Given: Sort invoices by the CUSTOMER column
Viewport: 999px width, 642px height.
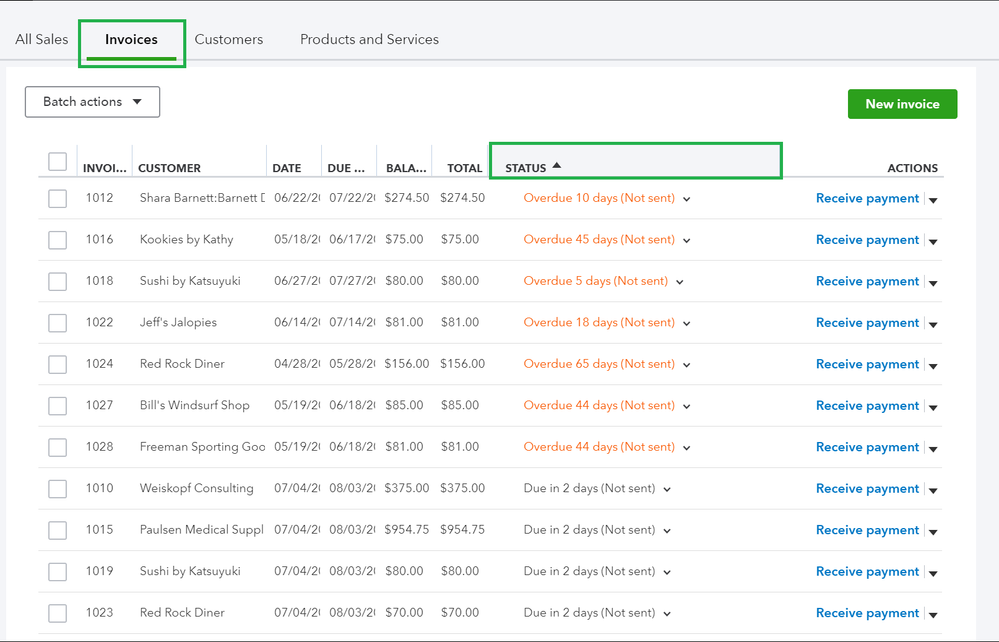Looking at the screenshot, I should click(169, 167).
